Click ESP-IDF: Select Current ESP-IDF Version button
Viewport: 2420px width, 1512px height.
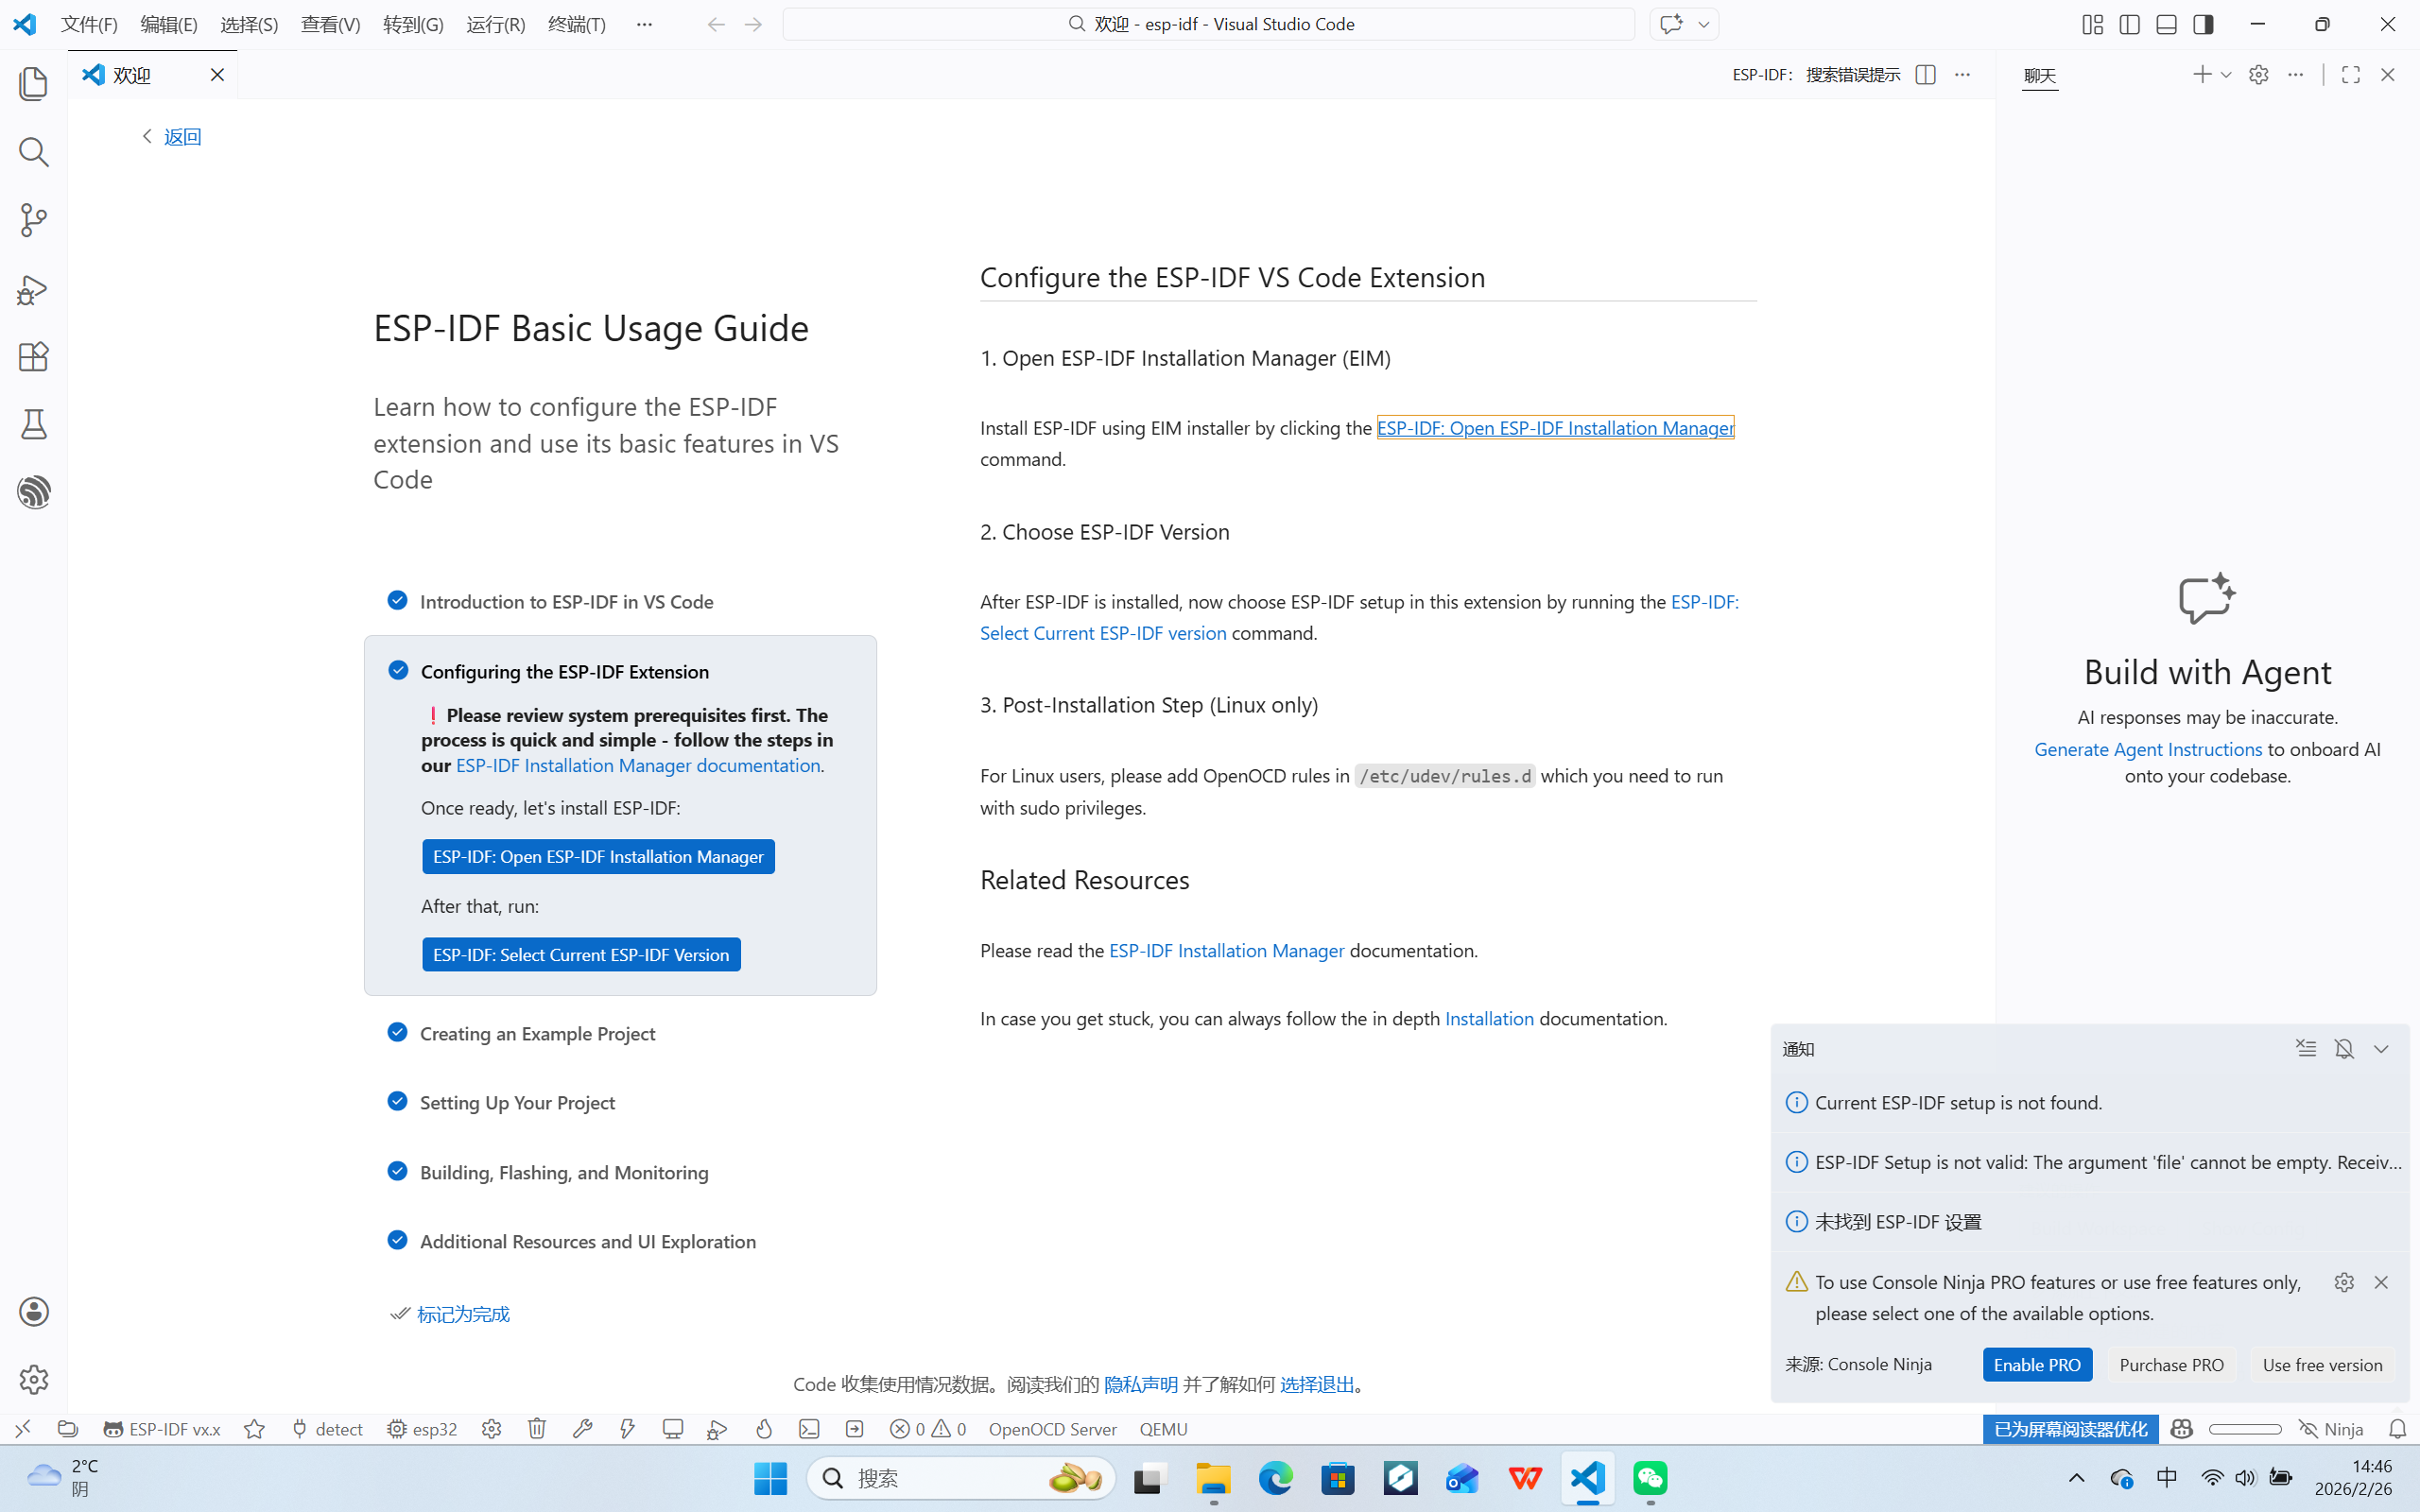(x=581, y=954)
